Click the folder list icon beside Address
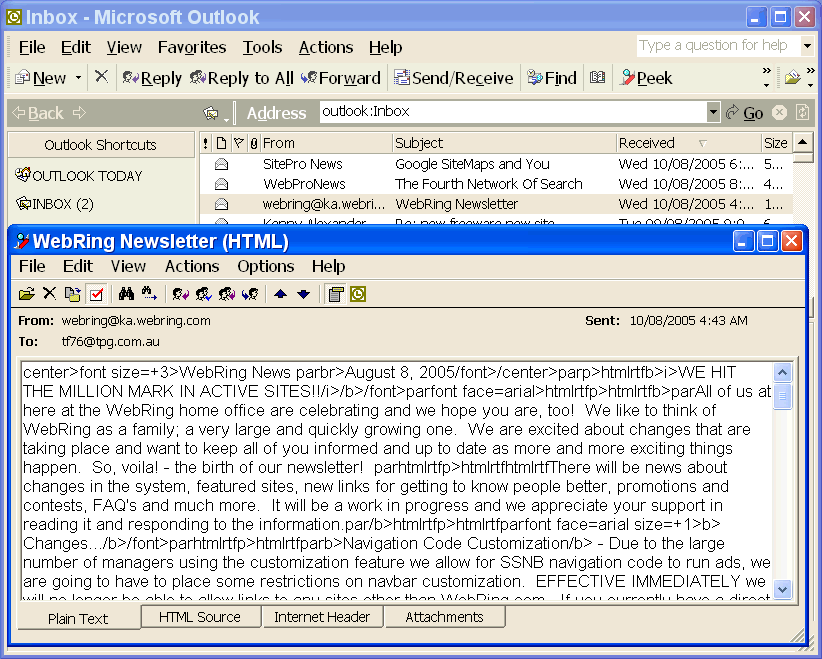 211,113
